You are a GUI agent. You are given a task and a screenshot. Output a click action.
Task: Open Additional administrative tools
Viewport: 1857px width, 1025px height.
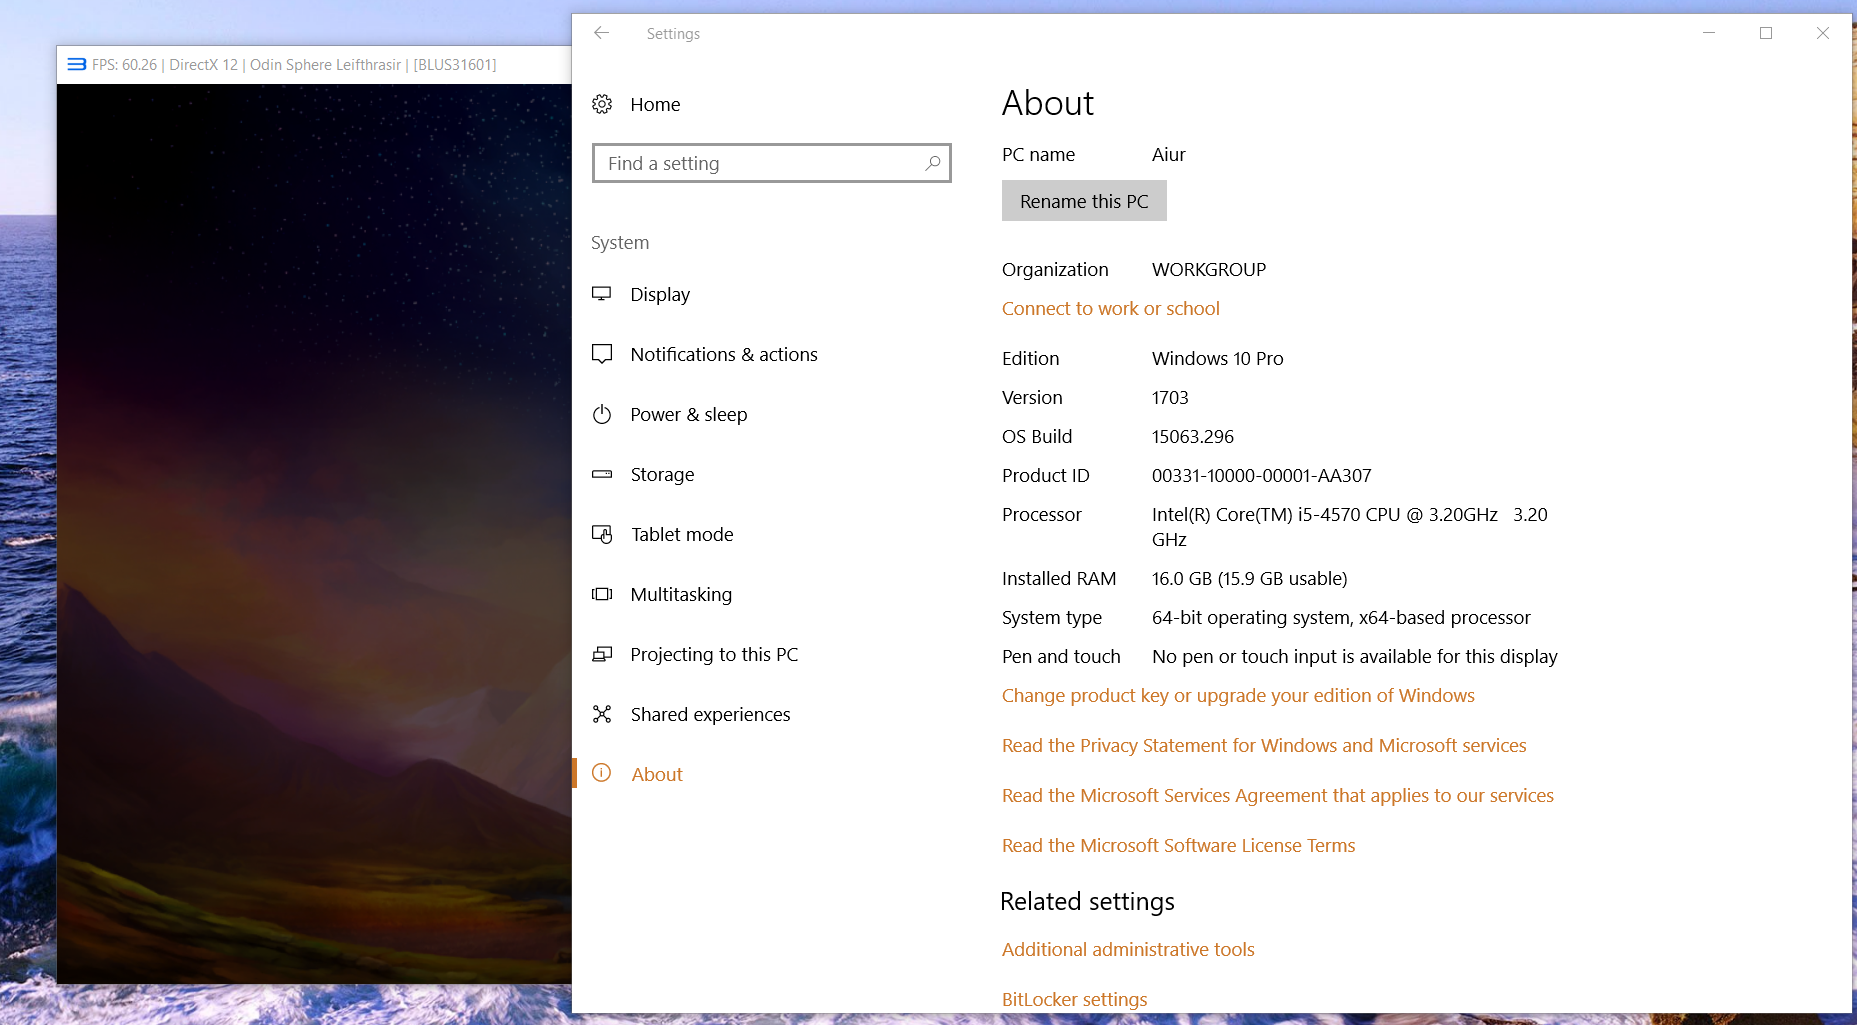(1128, 949)
